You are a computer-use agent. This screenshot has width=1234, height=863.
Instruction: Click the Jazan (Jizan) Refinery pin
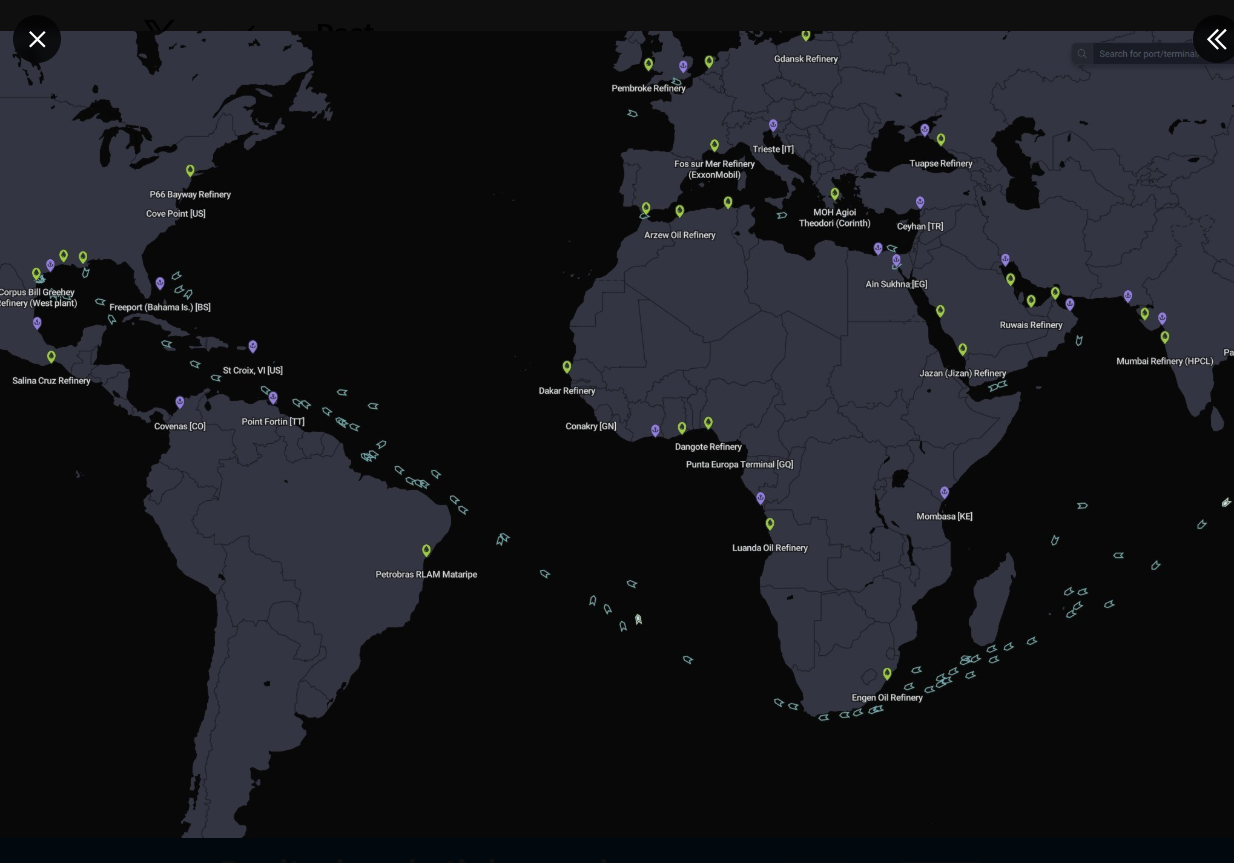963,350
